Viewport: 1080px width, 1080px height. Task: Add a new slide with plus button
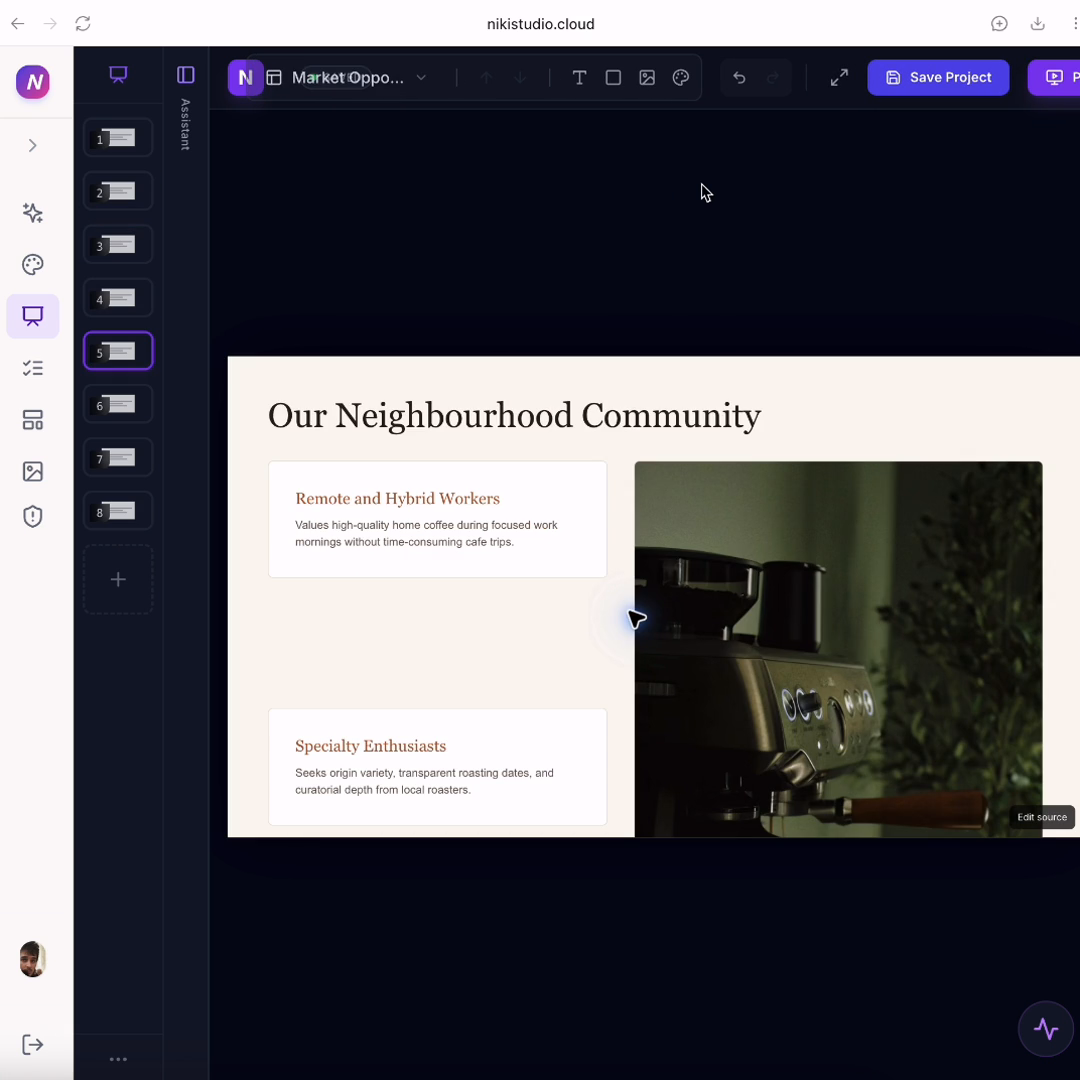click(x=118, y=579)
